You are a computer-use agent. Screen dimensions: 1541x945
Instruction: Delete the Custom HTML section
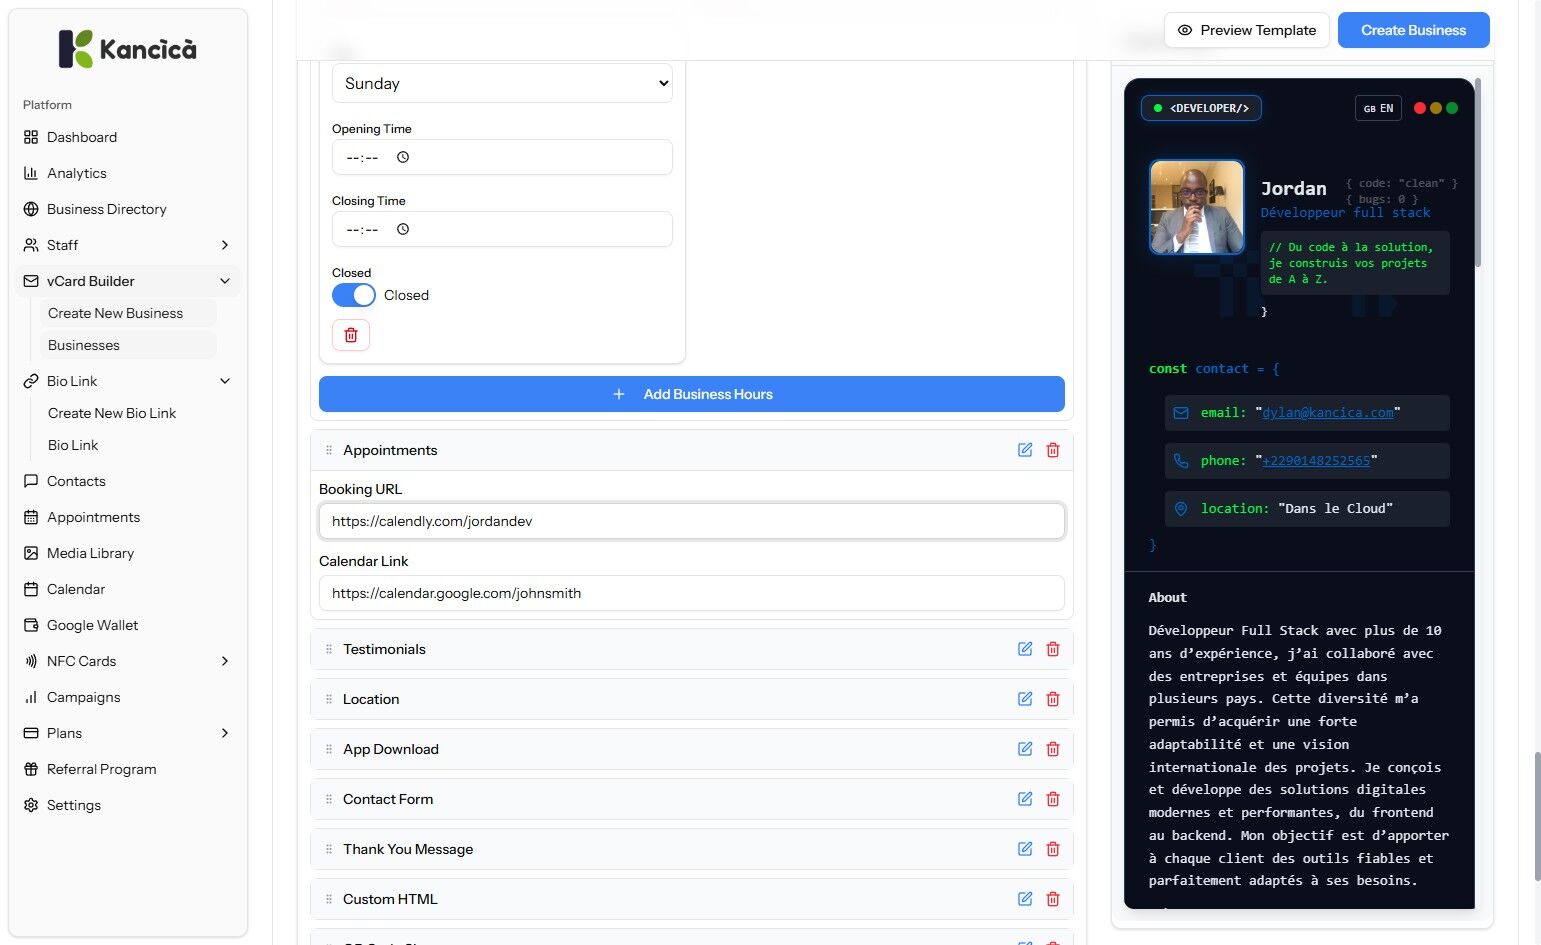click(1053, 899)
